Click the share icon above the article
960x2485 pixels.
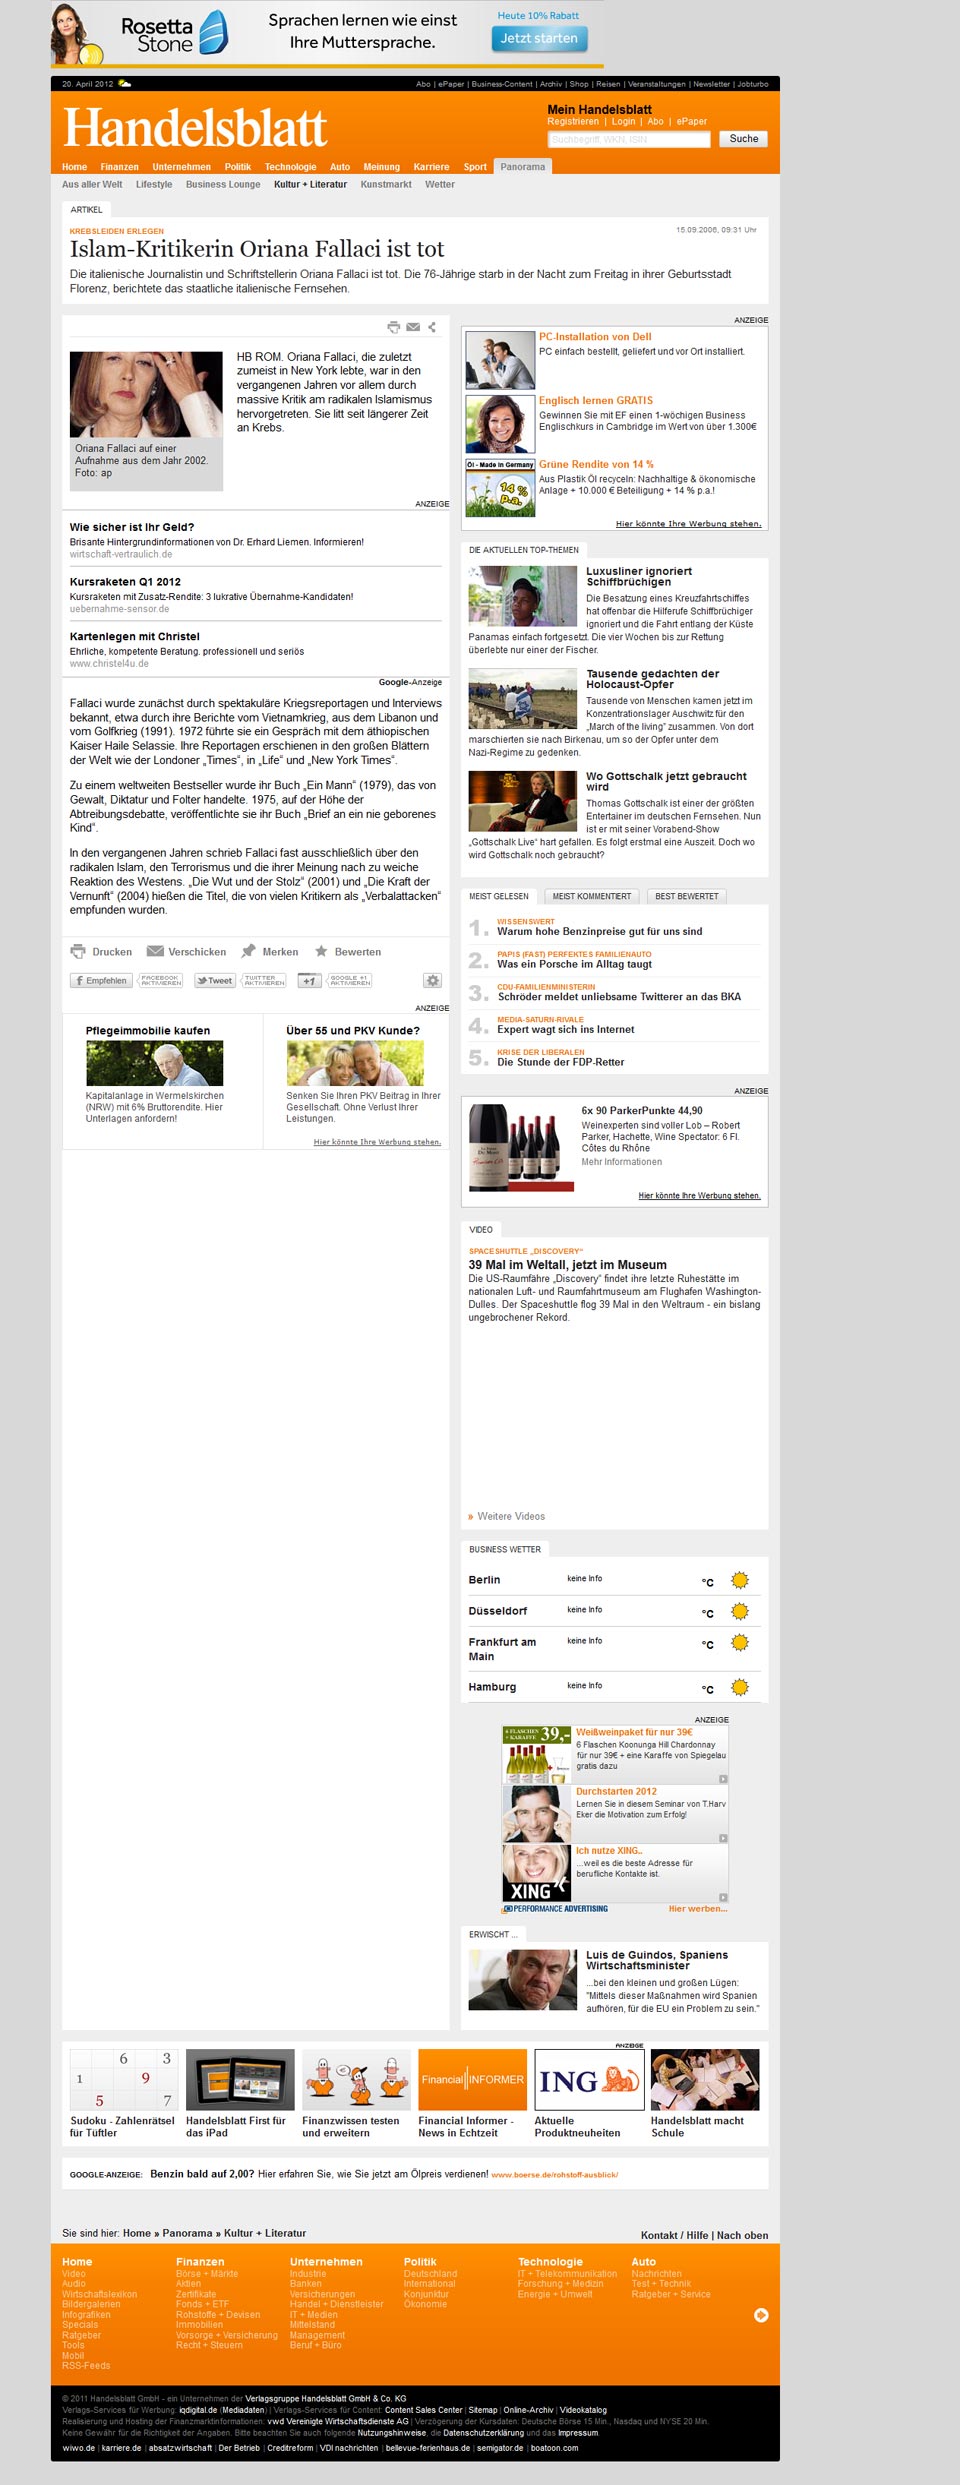point(432,327)
